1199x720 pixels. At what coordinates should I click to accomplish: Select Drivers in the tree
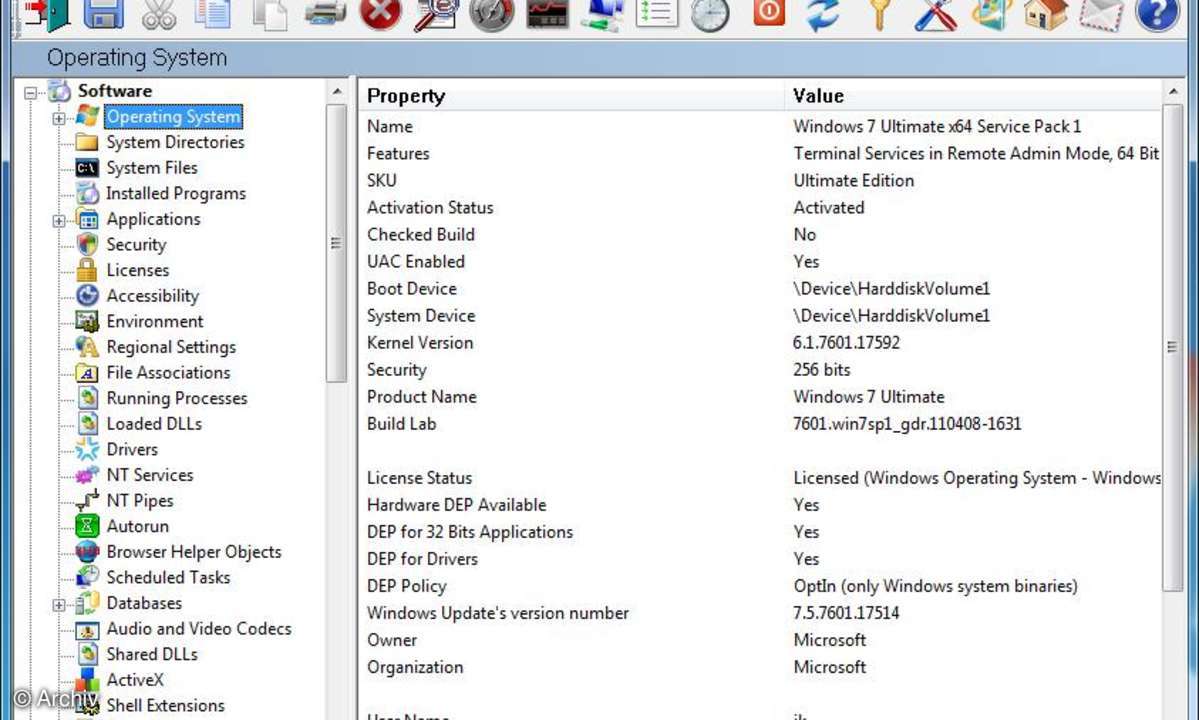(132, 449)
